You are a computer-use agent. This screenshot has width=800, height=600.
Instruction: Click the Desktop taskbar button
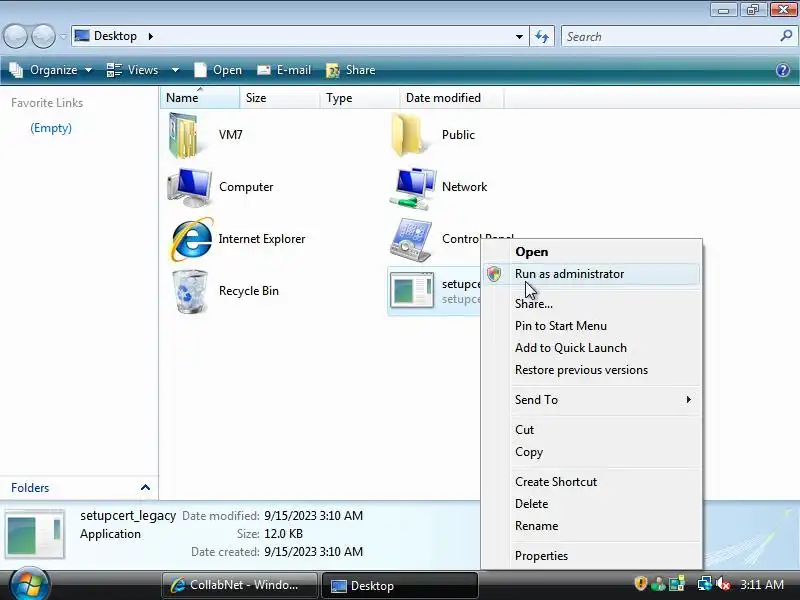click(x=400, y=585)
